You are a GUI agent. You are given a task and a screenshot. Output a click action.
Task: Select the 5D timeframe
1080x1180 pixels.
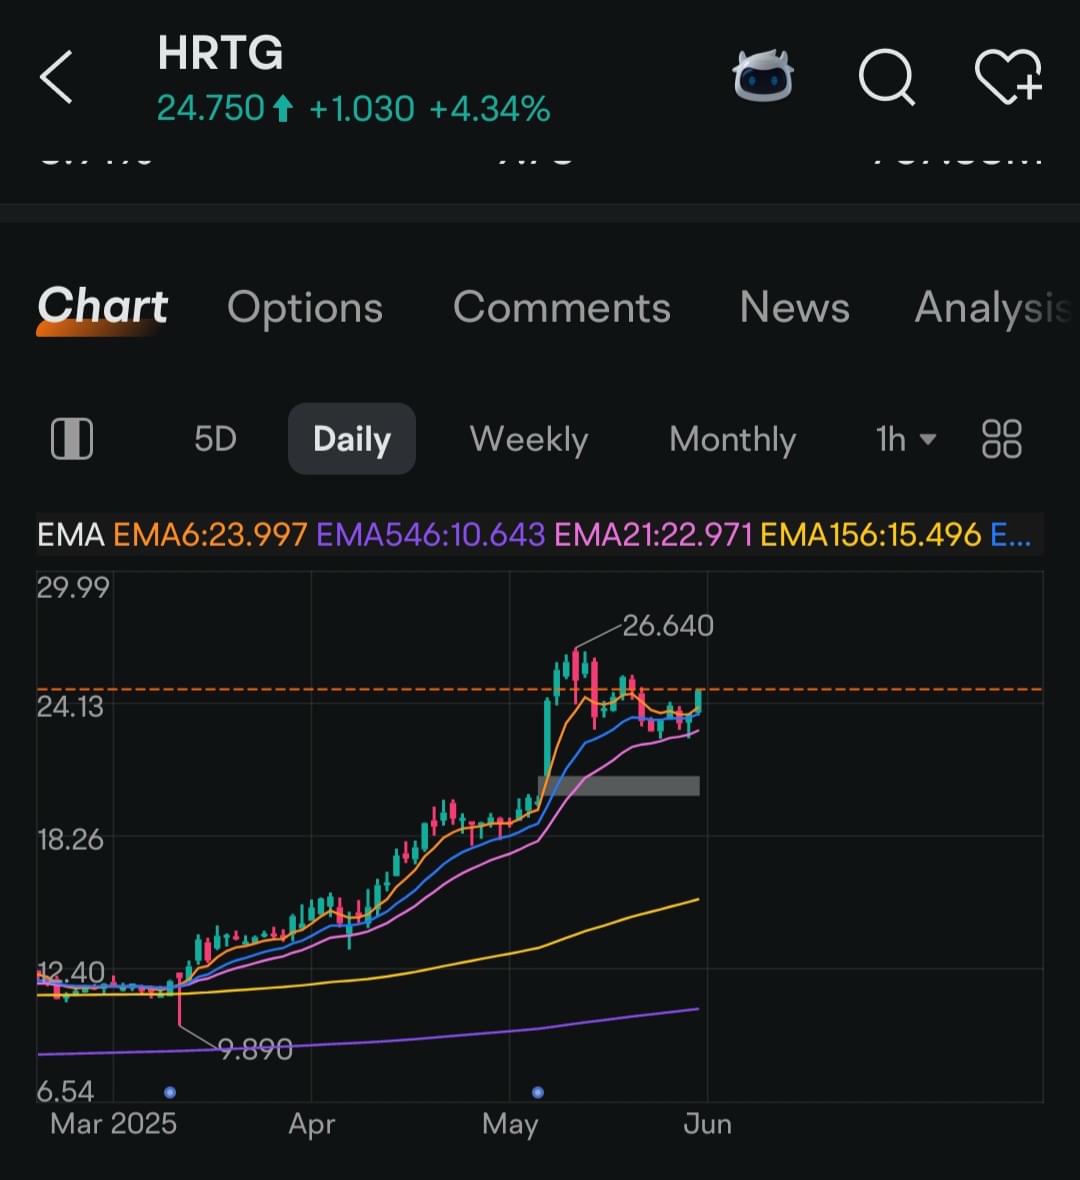click(215, 439)
